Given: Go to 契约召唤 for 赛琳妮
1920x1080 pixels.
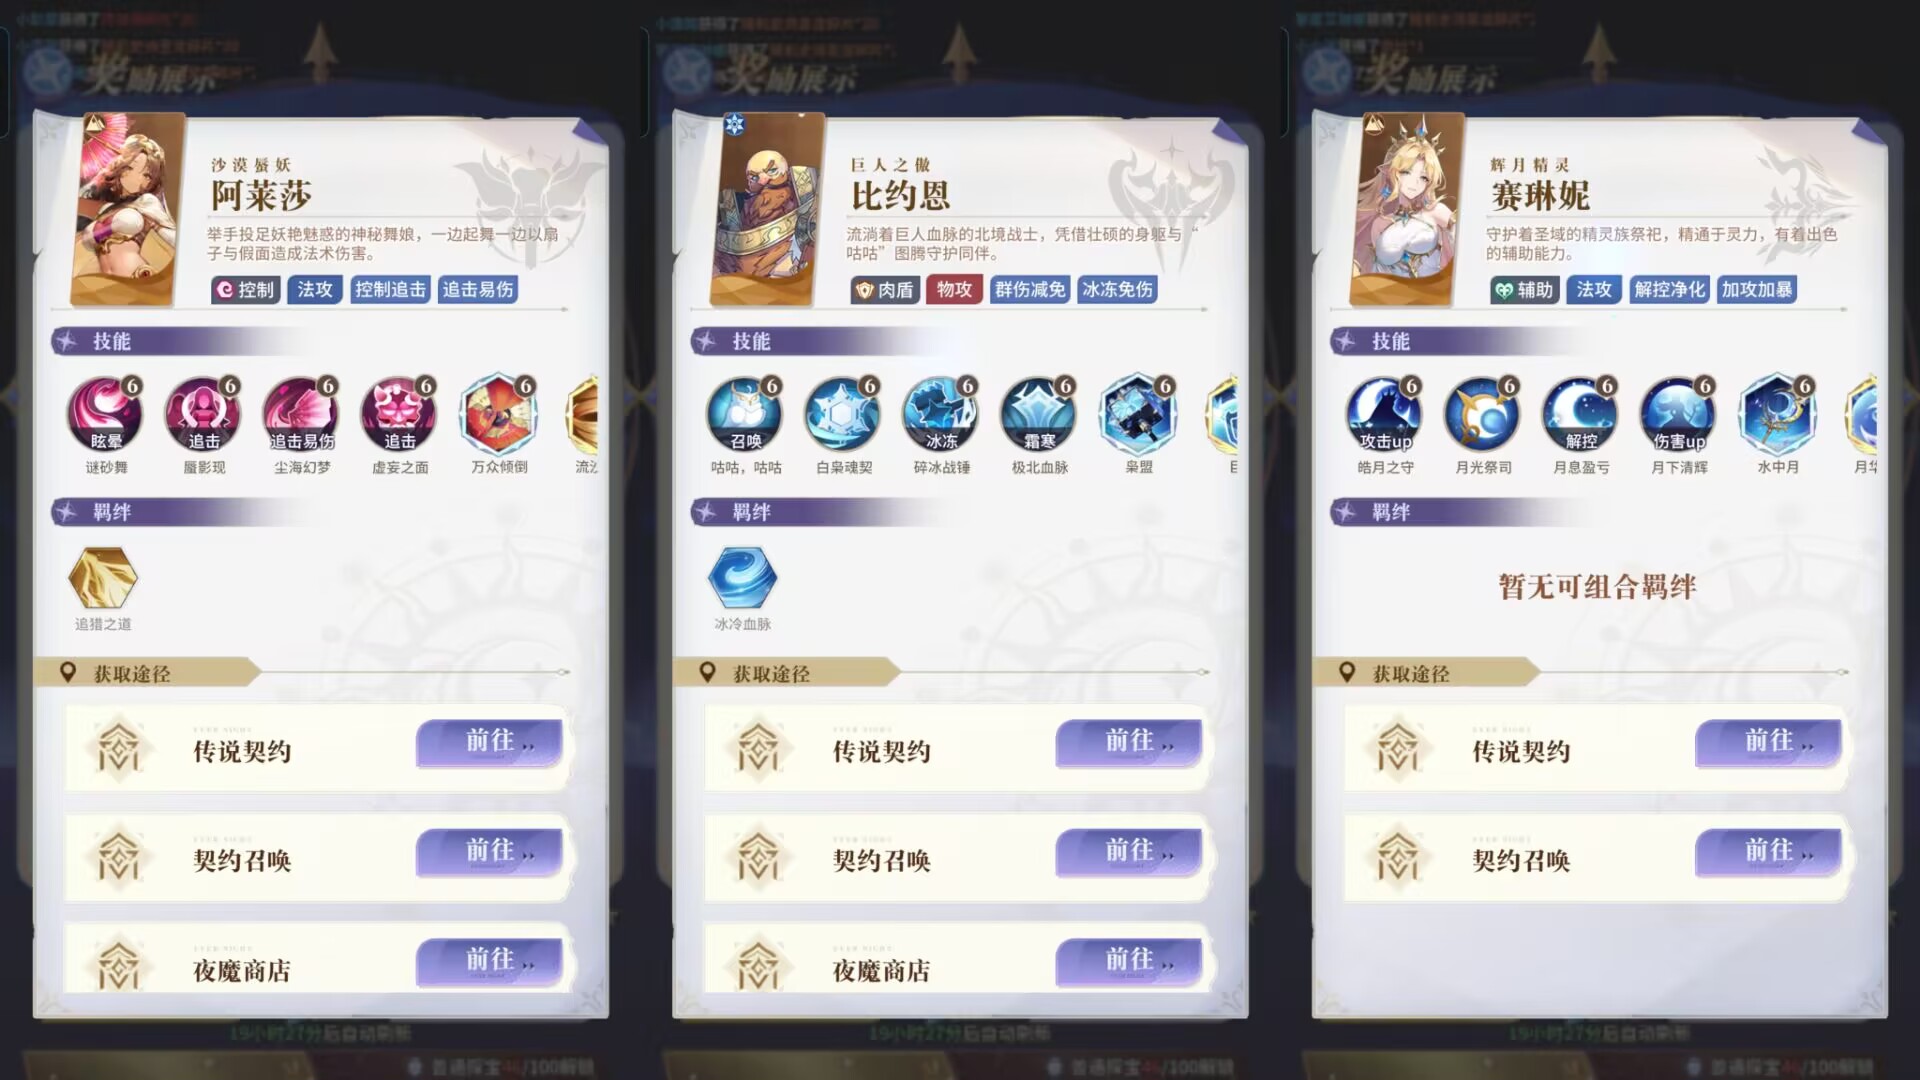Looking at the screenshot, I should pos(1768,853).
